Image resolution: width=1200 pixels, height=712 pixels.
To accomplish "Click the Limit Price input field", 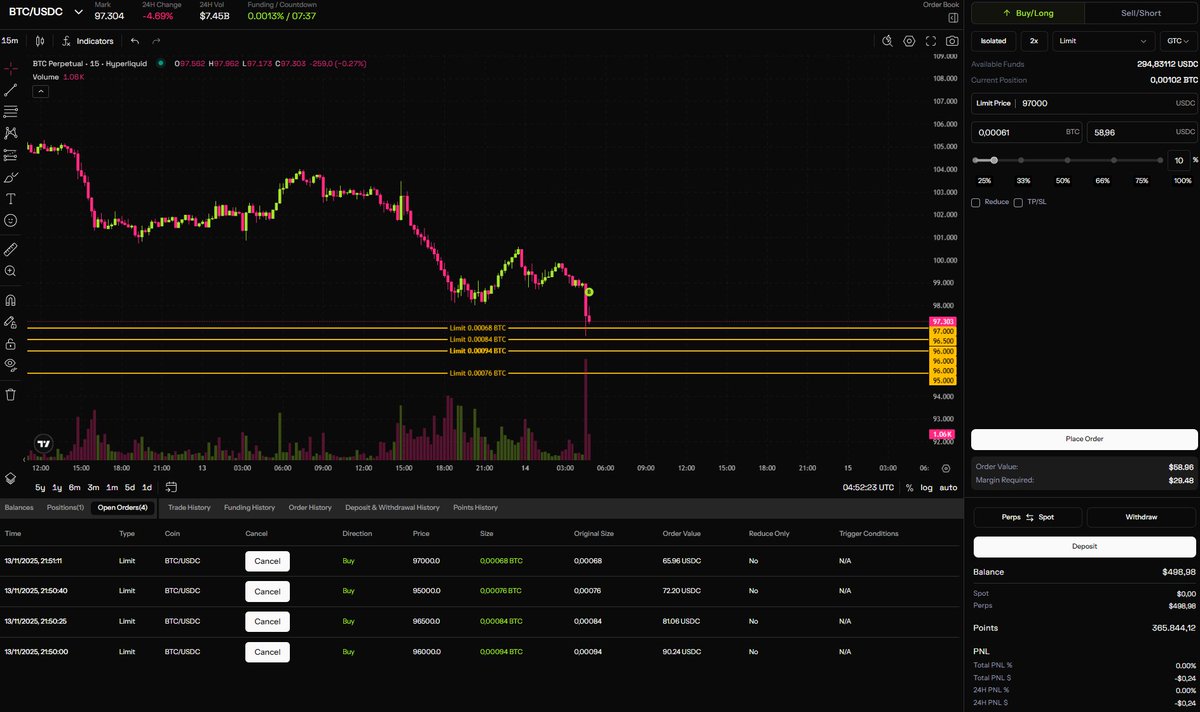I will 1084,103.
